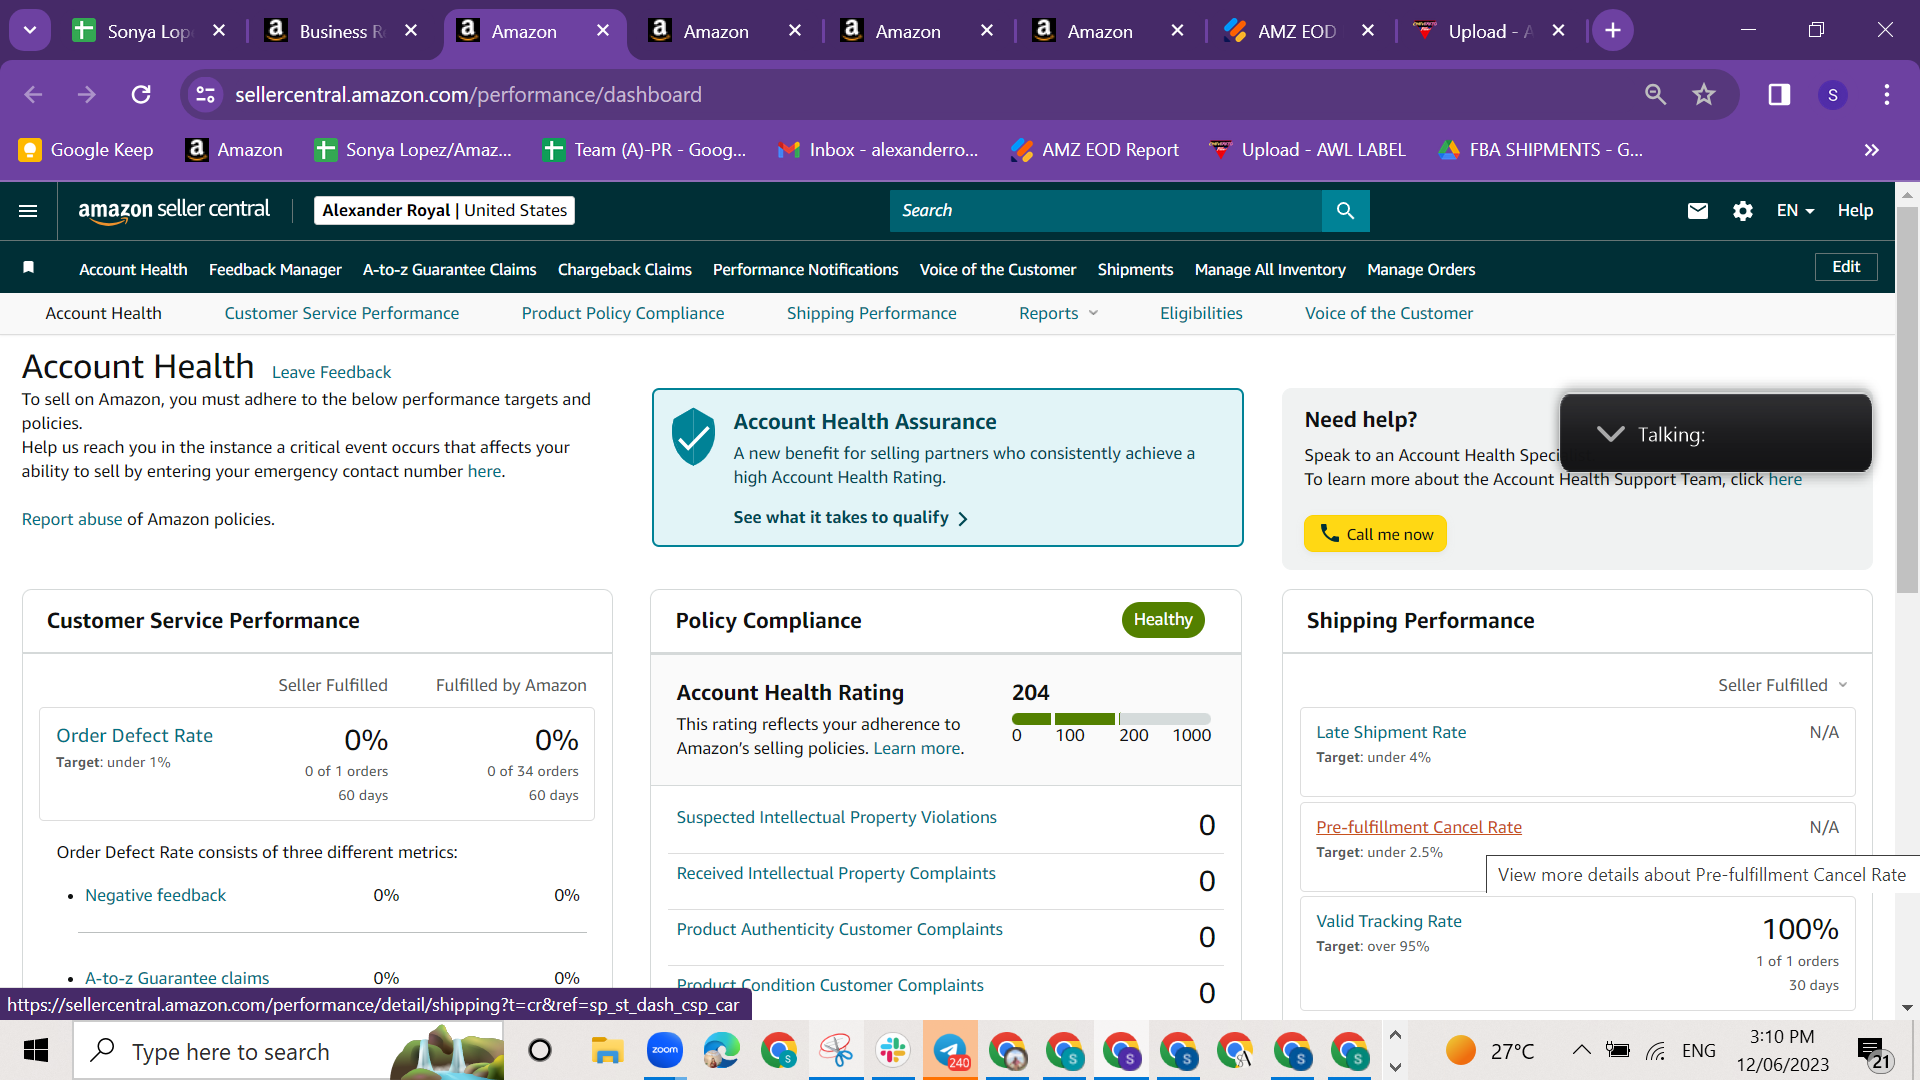Open Slack from the taskbar
Viewport: 1920px width, 1080px height.
click(893, 1050)
